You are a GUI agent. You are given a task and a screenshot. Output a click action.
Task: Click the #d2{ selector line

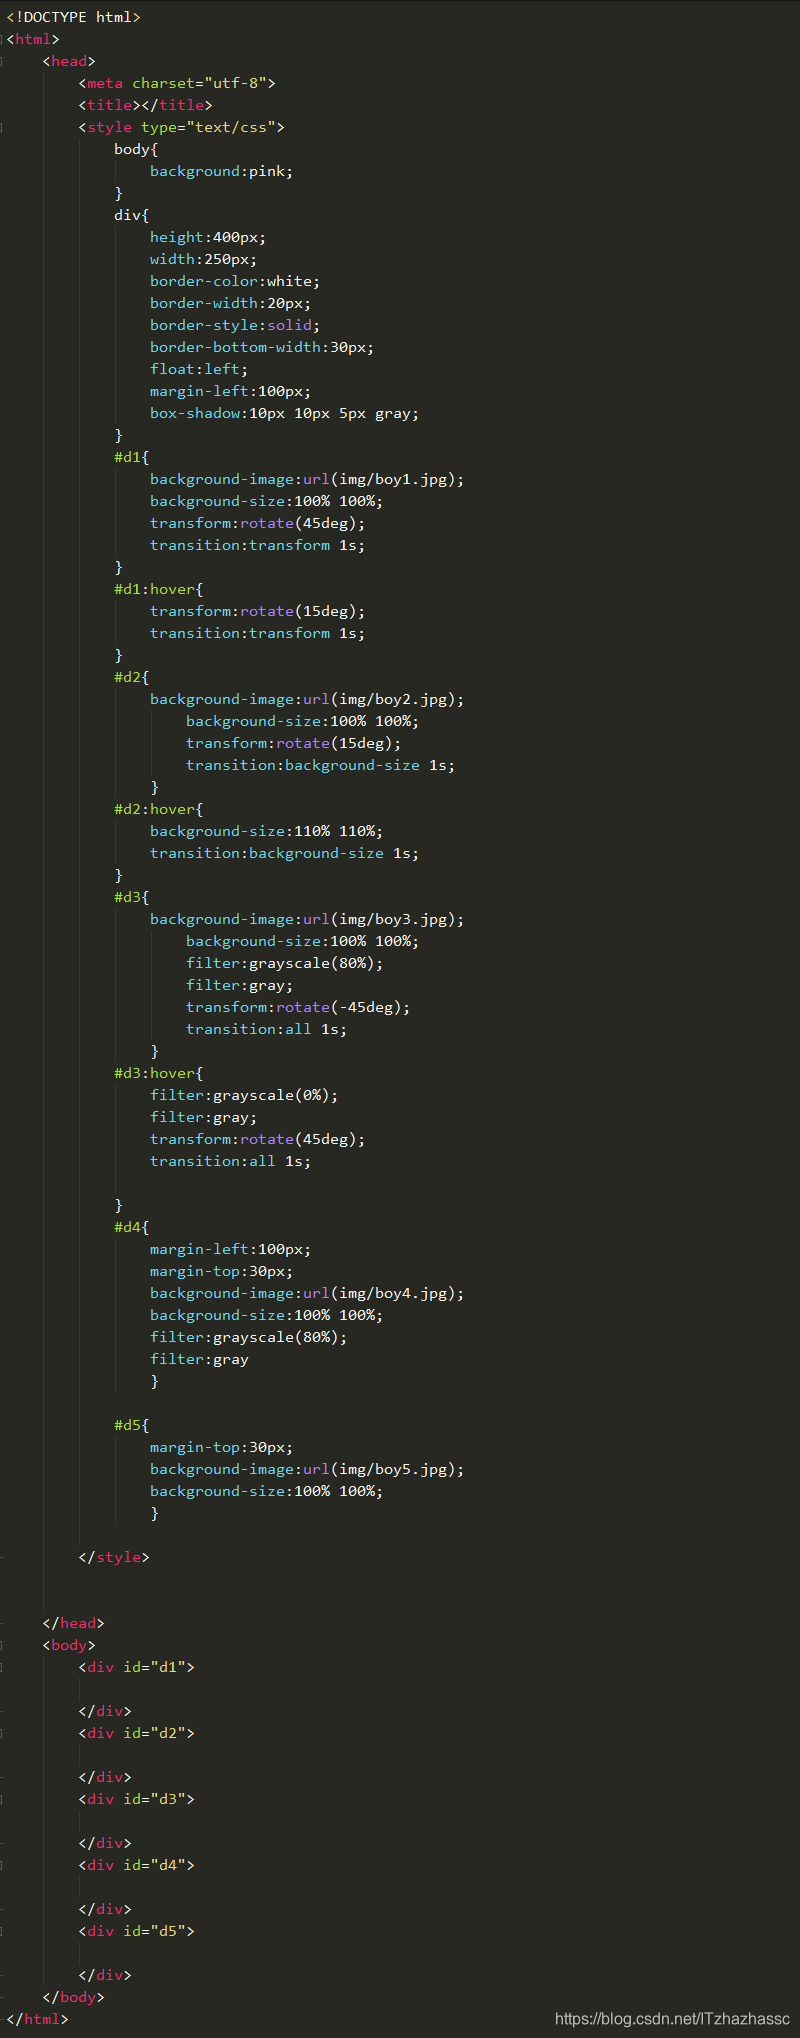click(131, 677)
